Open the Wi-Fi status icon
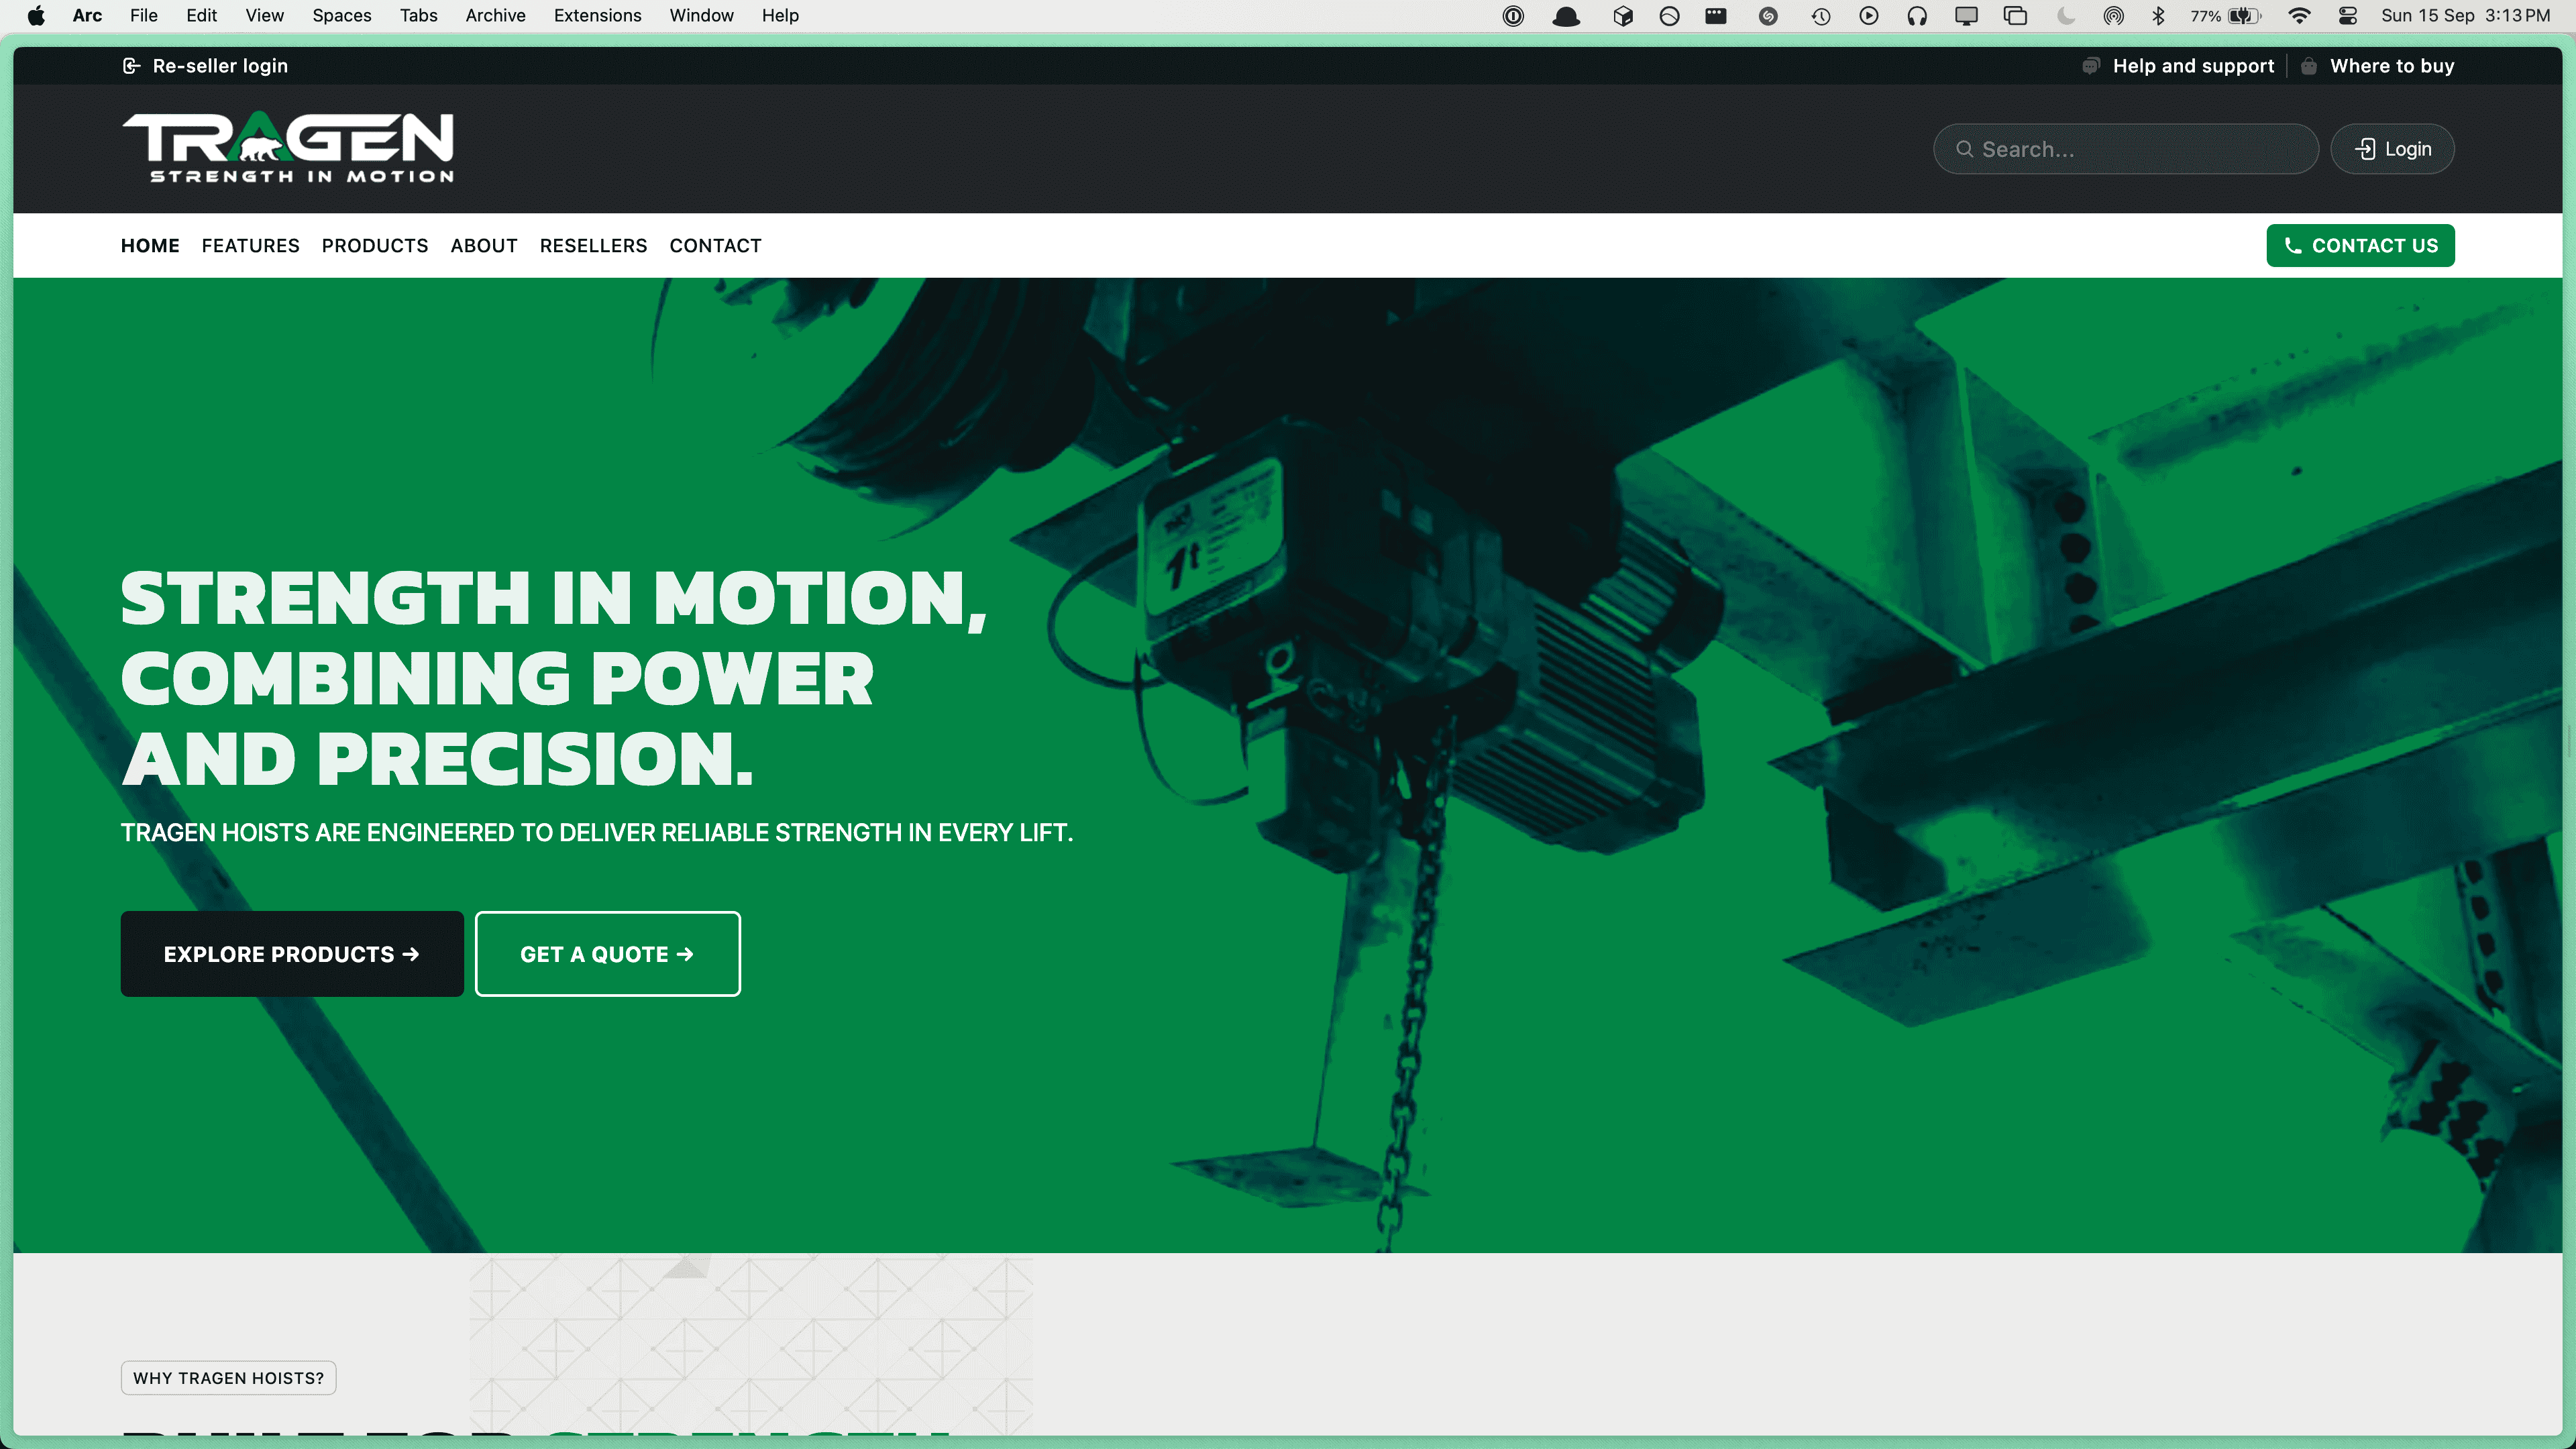This screenshot has width=2576, height=1449. [2299, 15]
